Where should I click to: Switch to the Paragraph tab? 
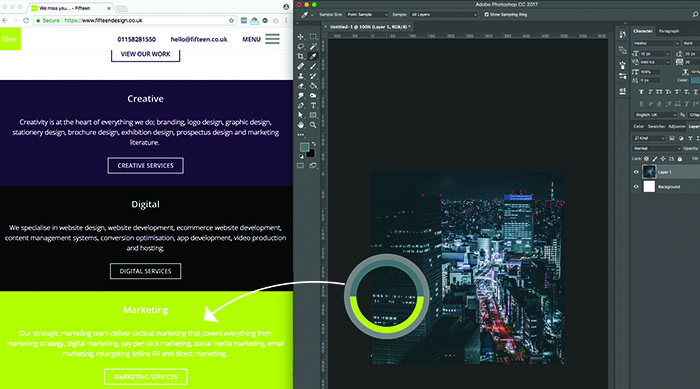coord(669,31)
